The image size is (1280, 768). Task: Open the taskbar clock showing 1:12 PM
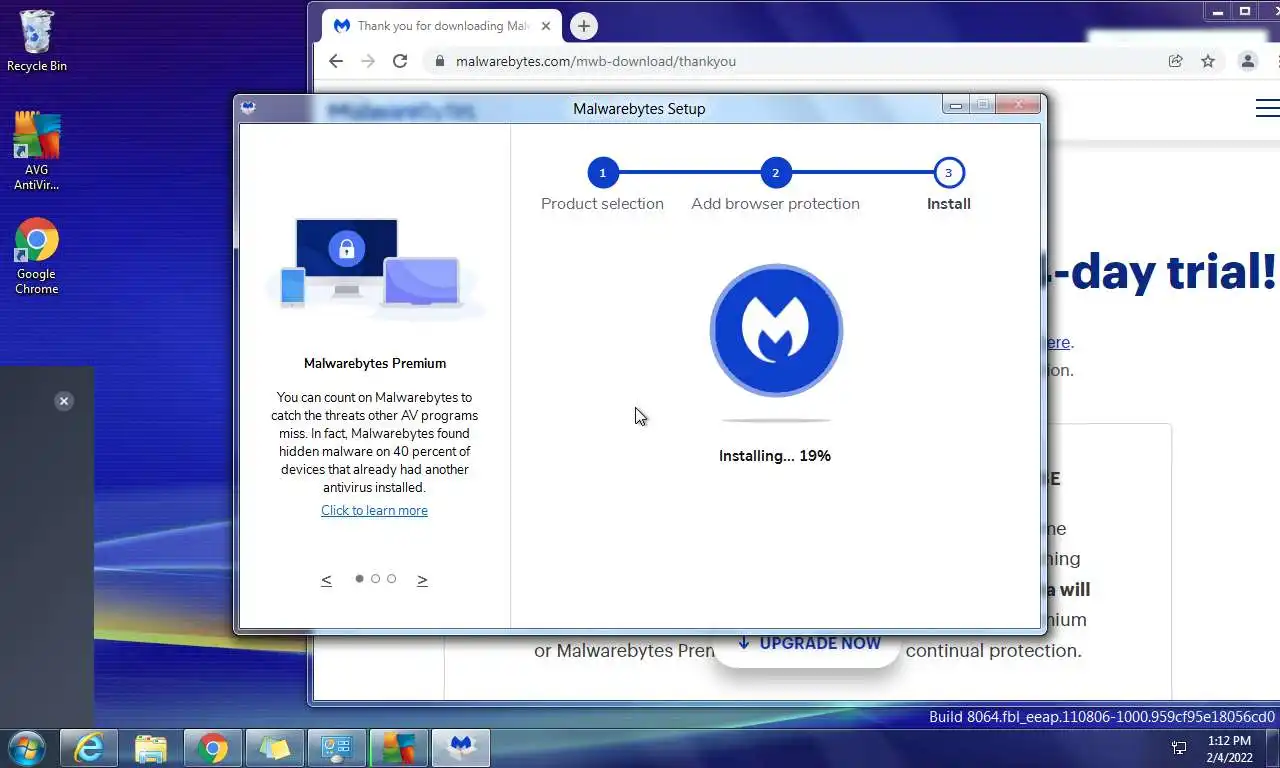(1228, 749)
